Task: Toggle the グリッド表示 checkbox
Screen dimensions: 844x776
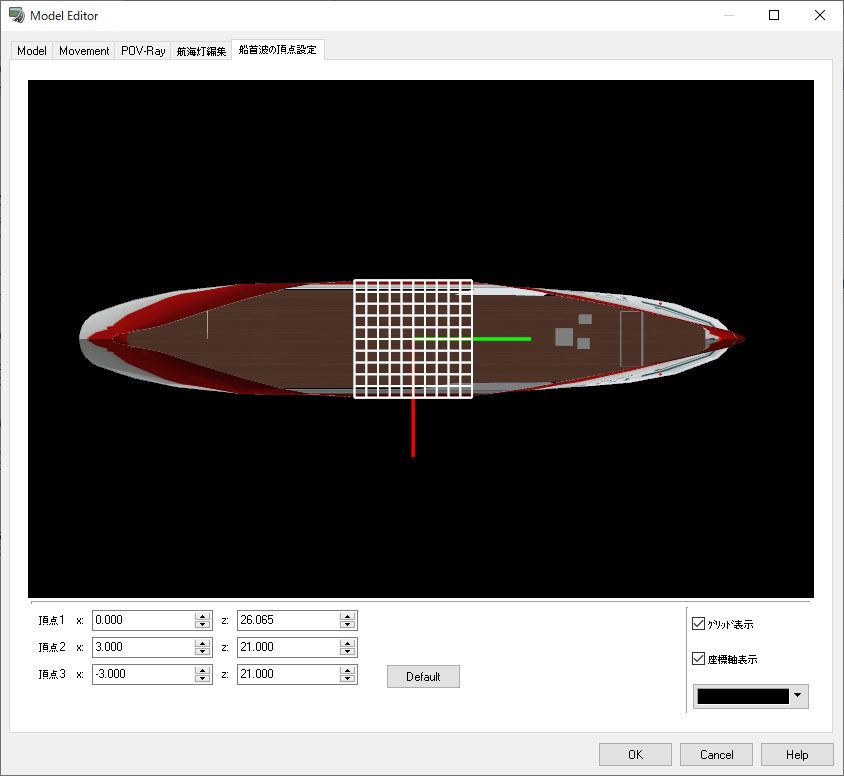Action: coord(699,624)
